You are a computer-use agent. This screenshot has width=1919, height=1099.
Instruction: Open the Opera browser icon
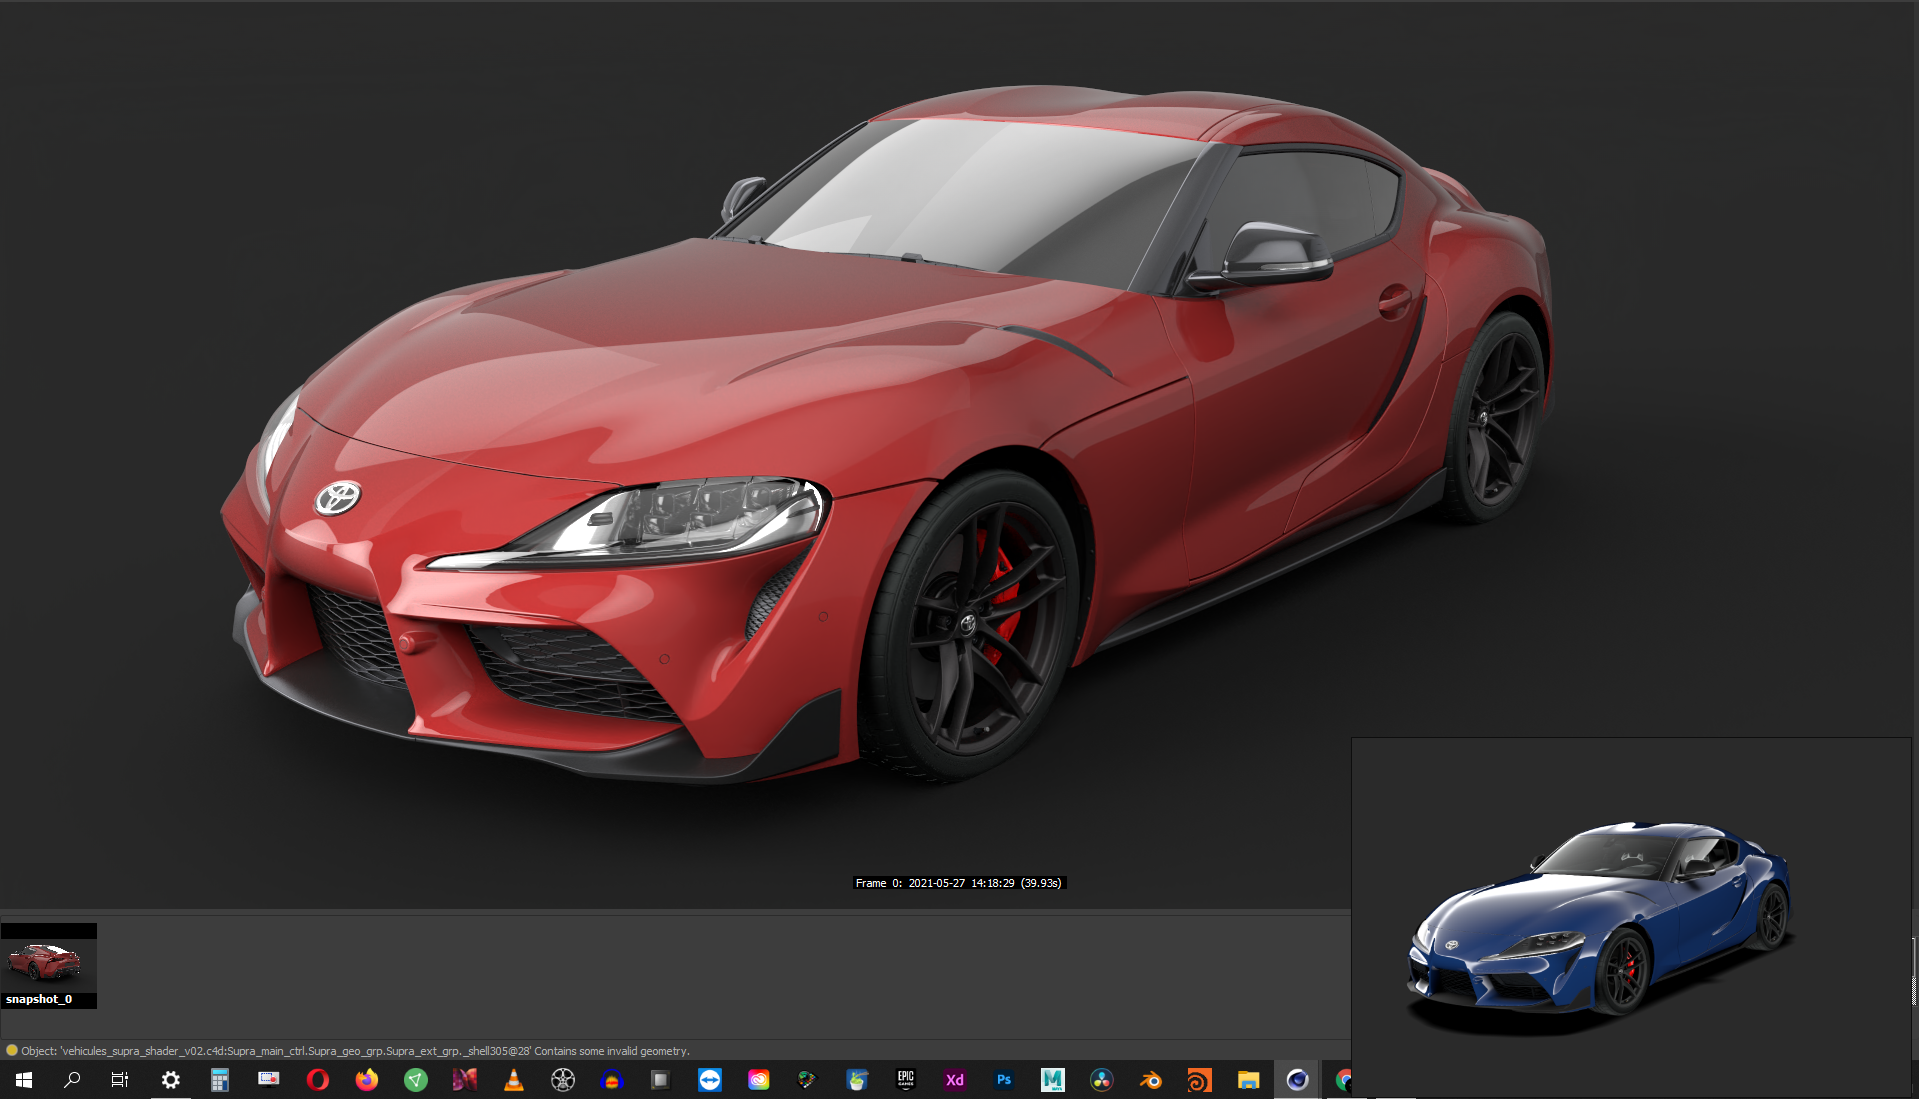tap(318, 1080)
